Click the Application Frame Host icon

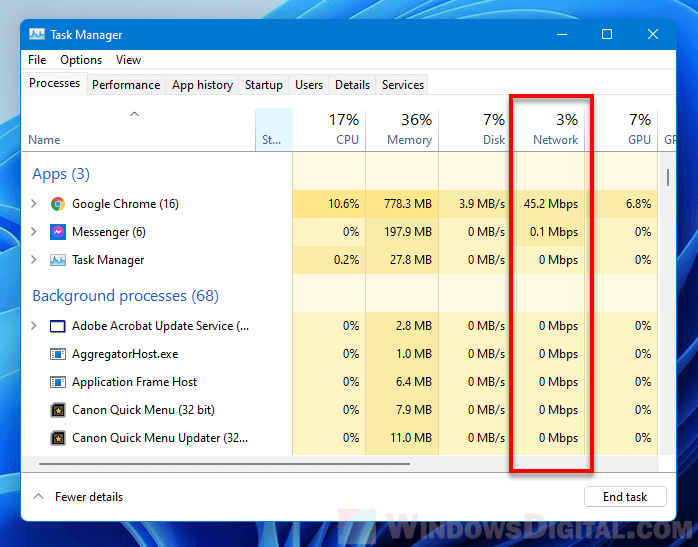click(x=58, y=382)
